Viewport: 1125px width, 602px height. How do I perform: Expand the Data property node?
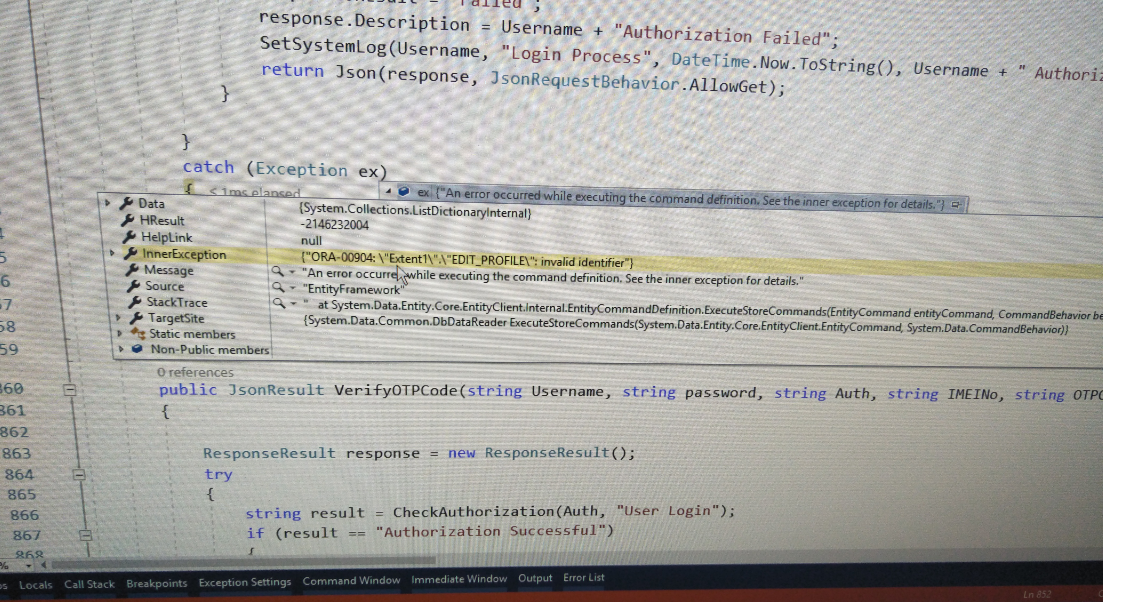tap(108, 203)
